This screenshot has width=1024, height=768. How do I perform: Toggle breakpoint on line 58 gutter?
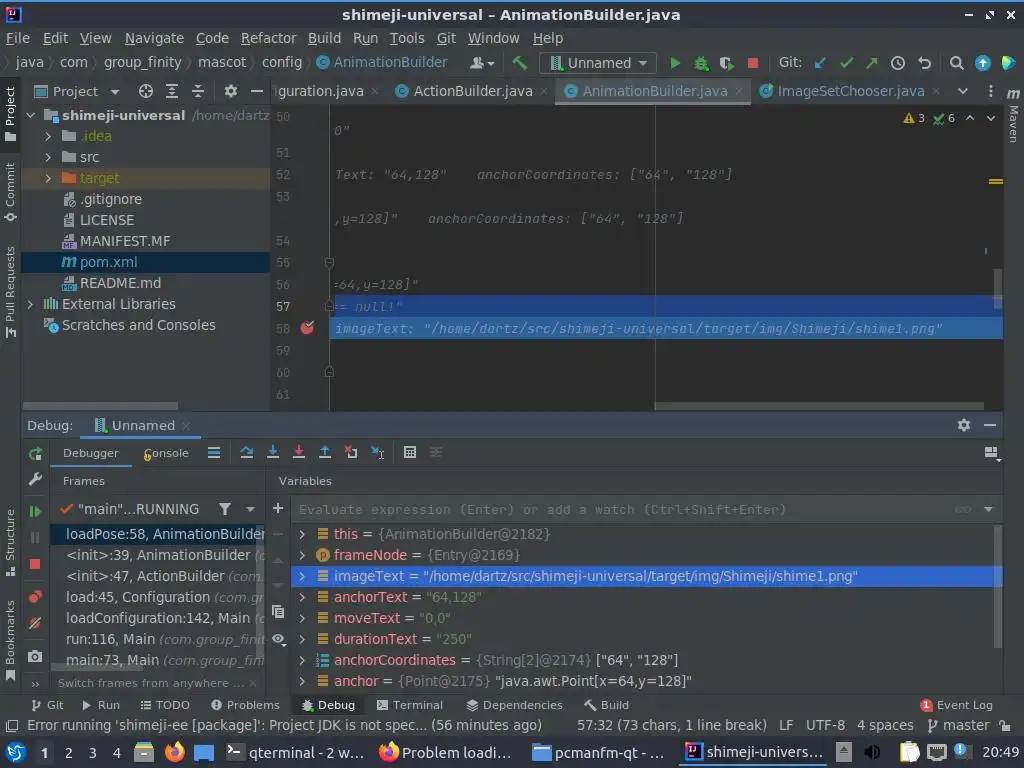(307, 328)
